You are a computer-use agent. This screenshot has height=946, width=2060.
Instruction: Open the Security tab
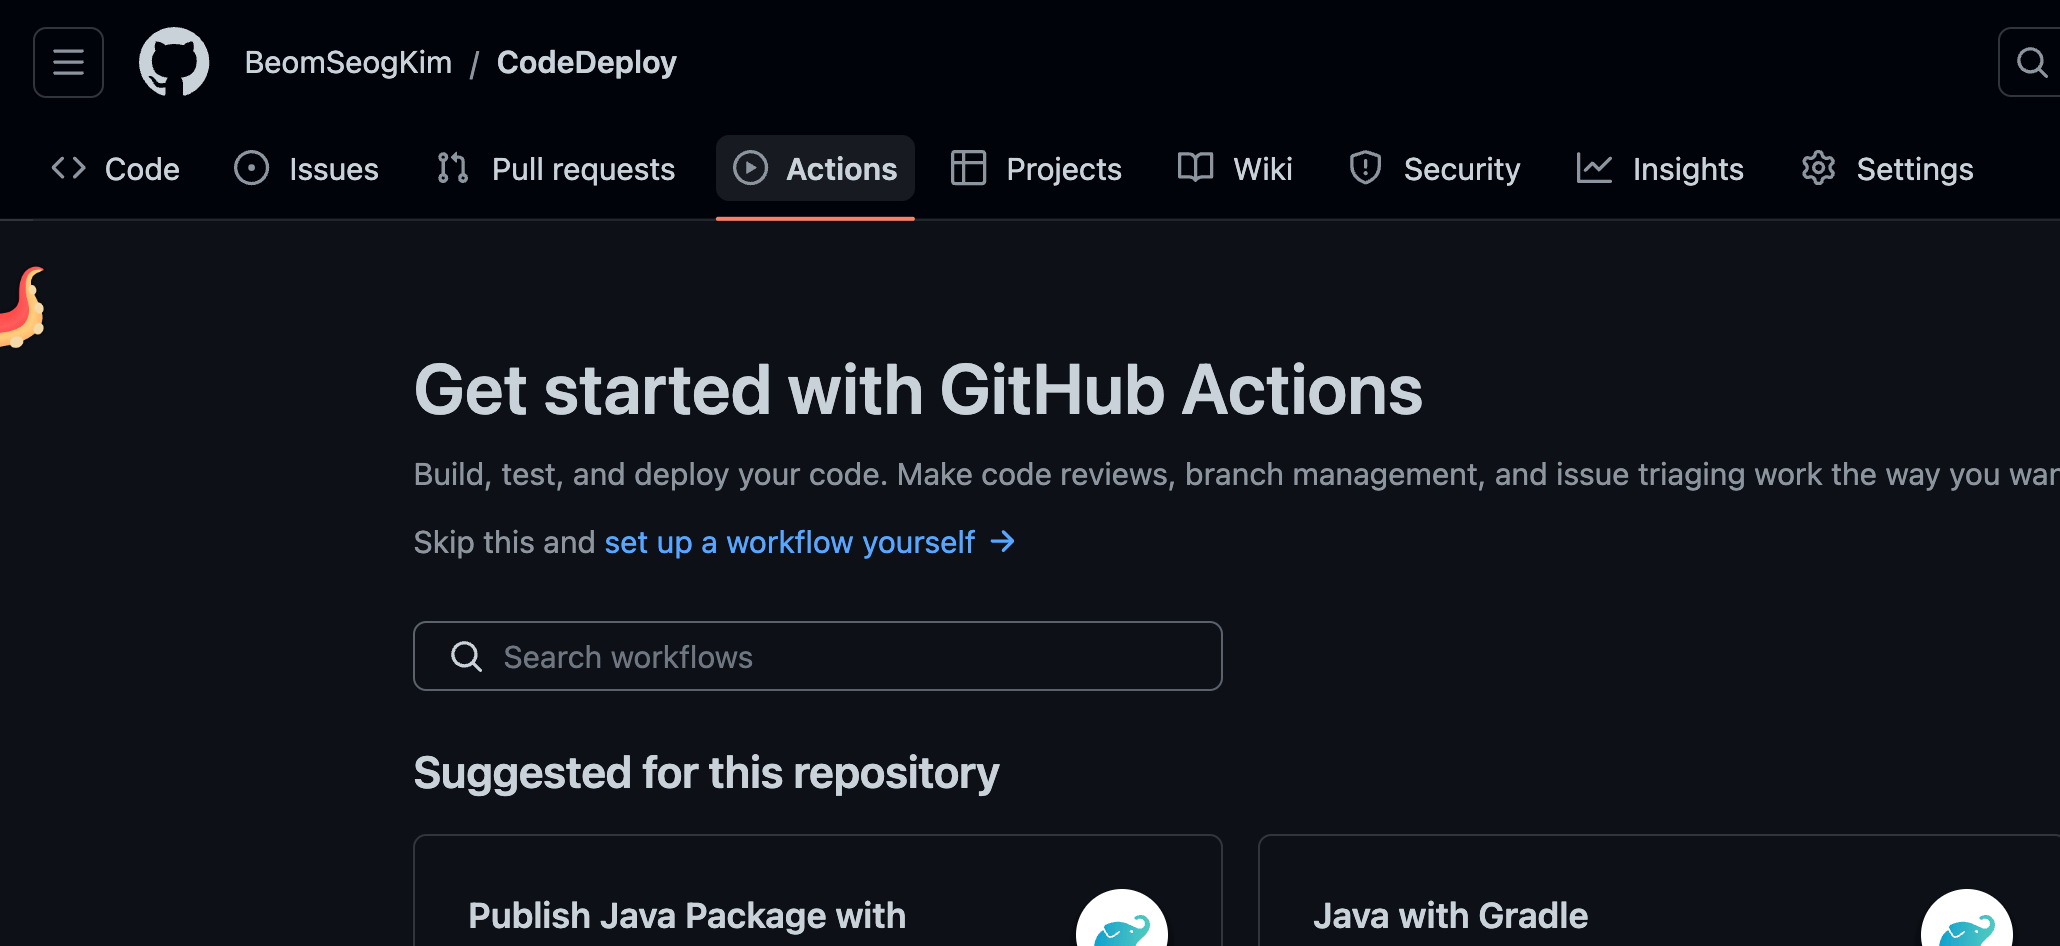[1434, 169]
